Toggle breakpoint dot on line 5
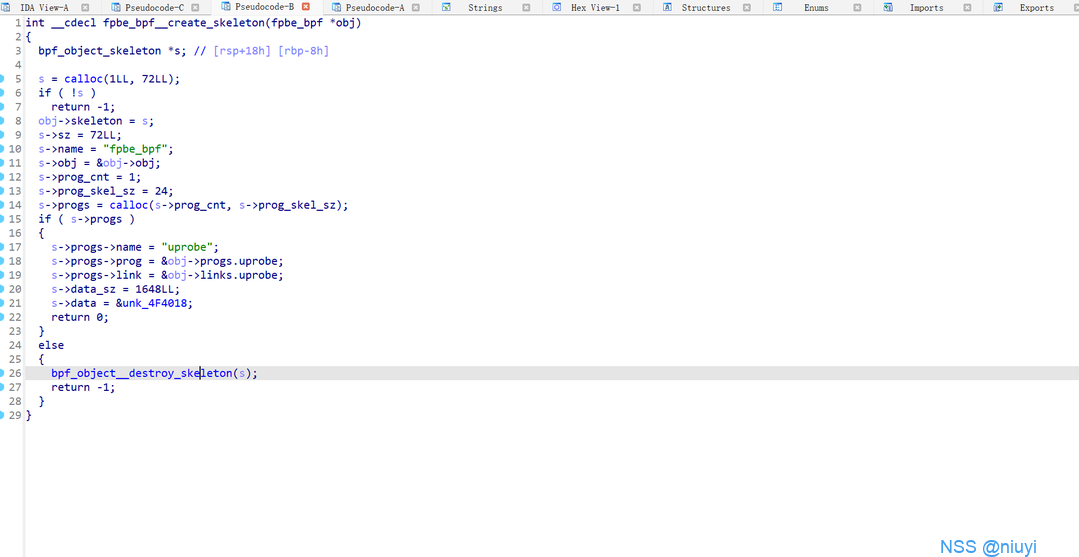Viewport: 1079px width, 557px height. (3, 79)
